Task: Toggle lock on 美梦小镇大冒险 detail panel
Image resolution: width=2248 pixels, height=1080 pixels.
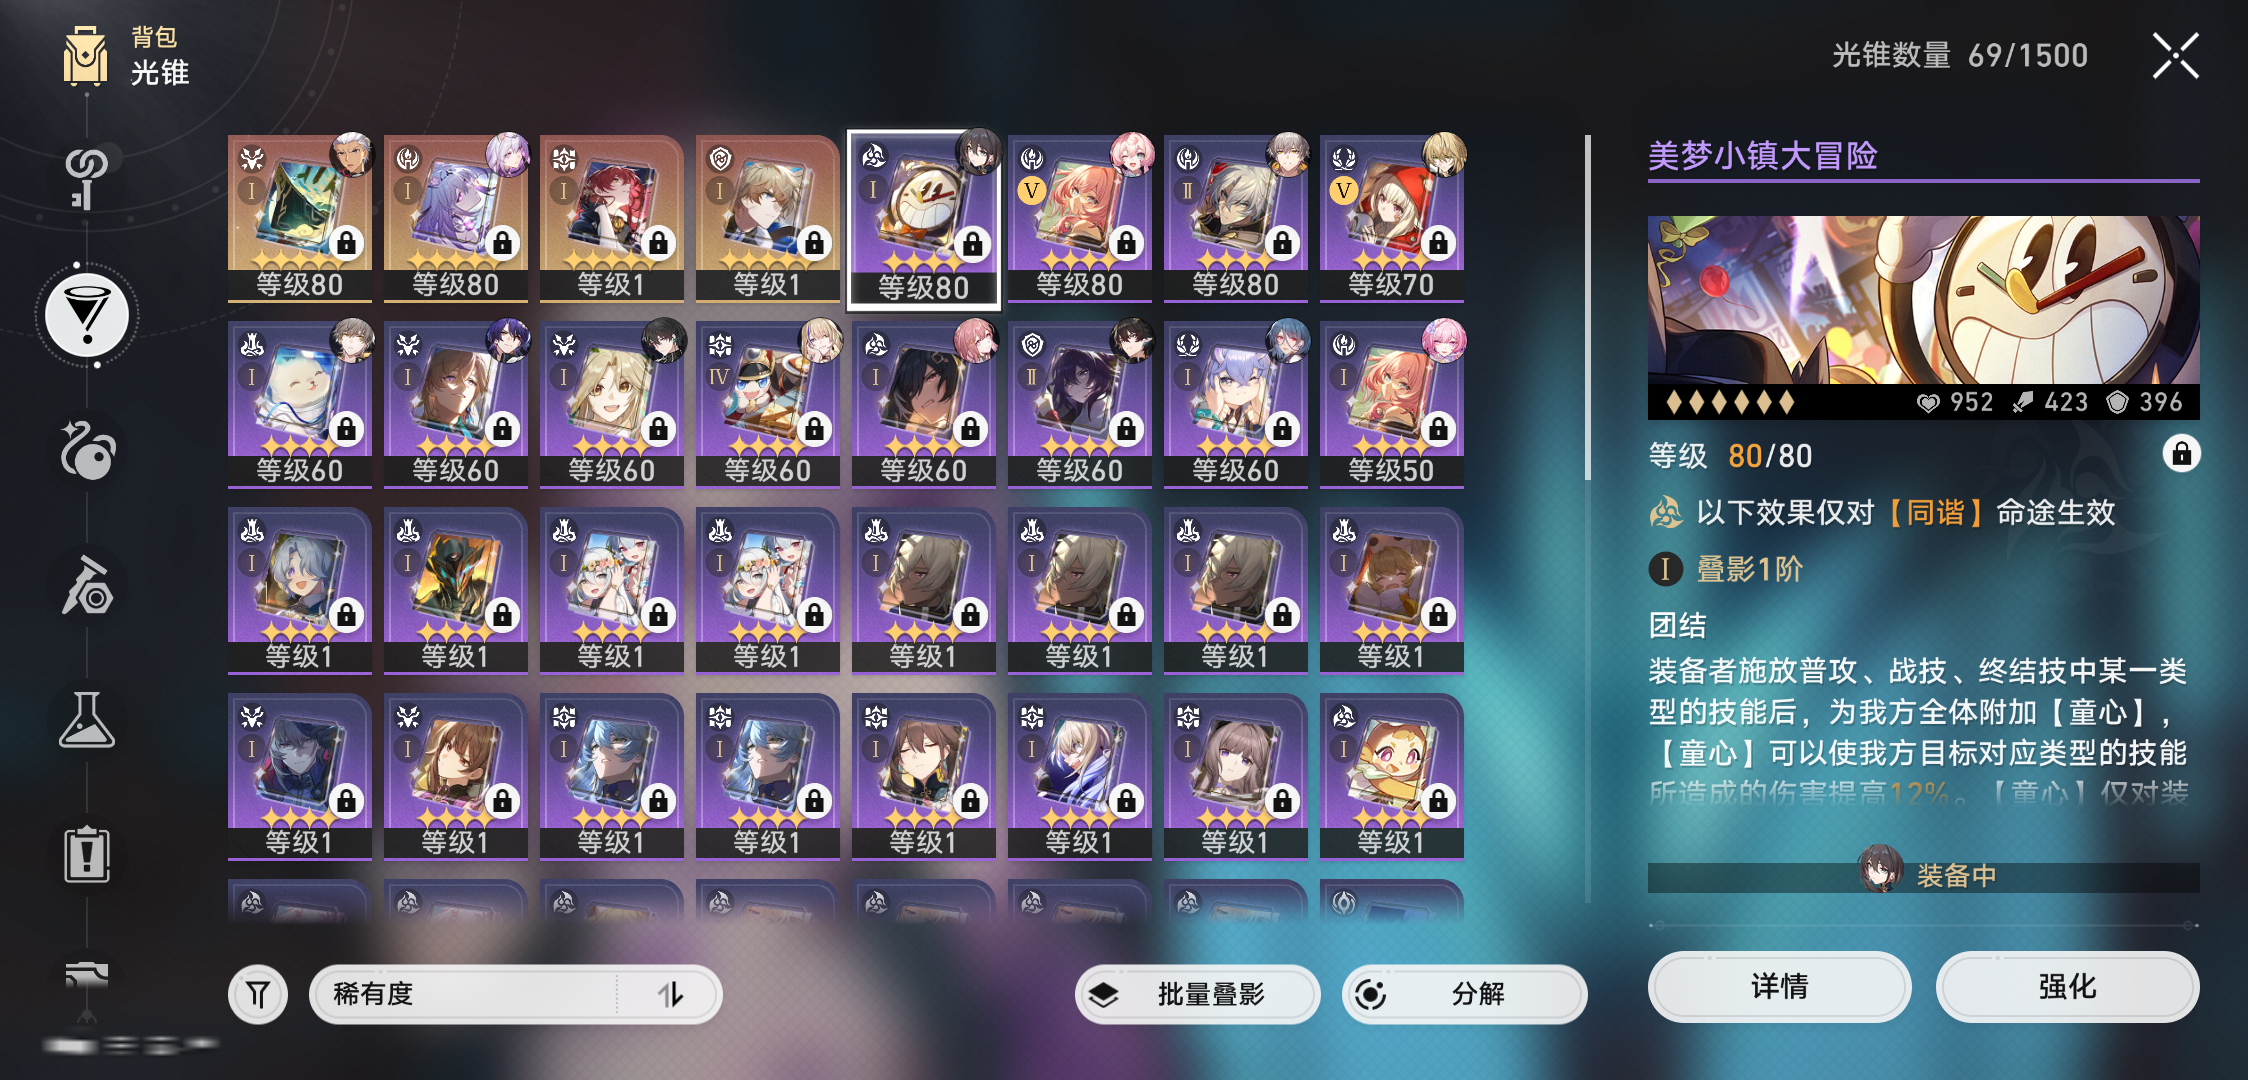Action: 2181,454
